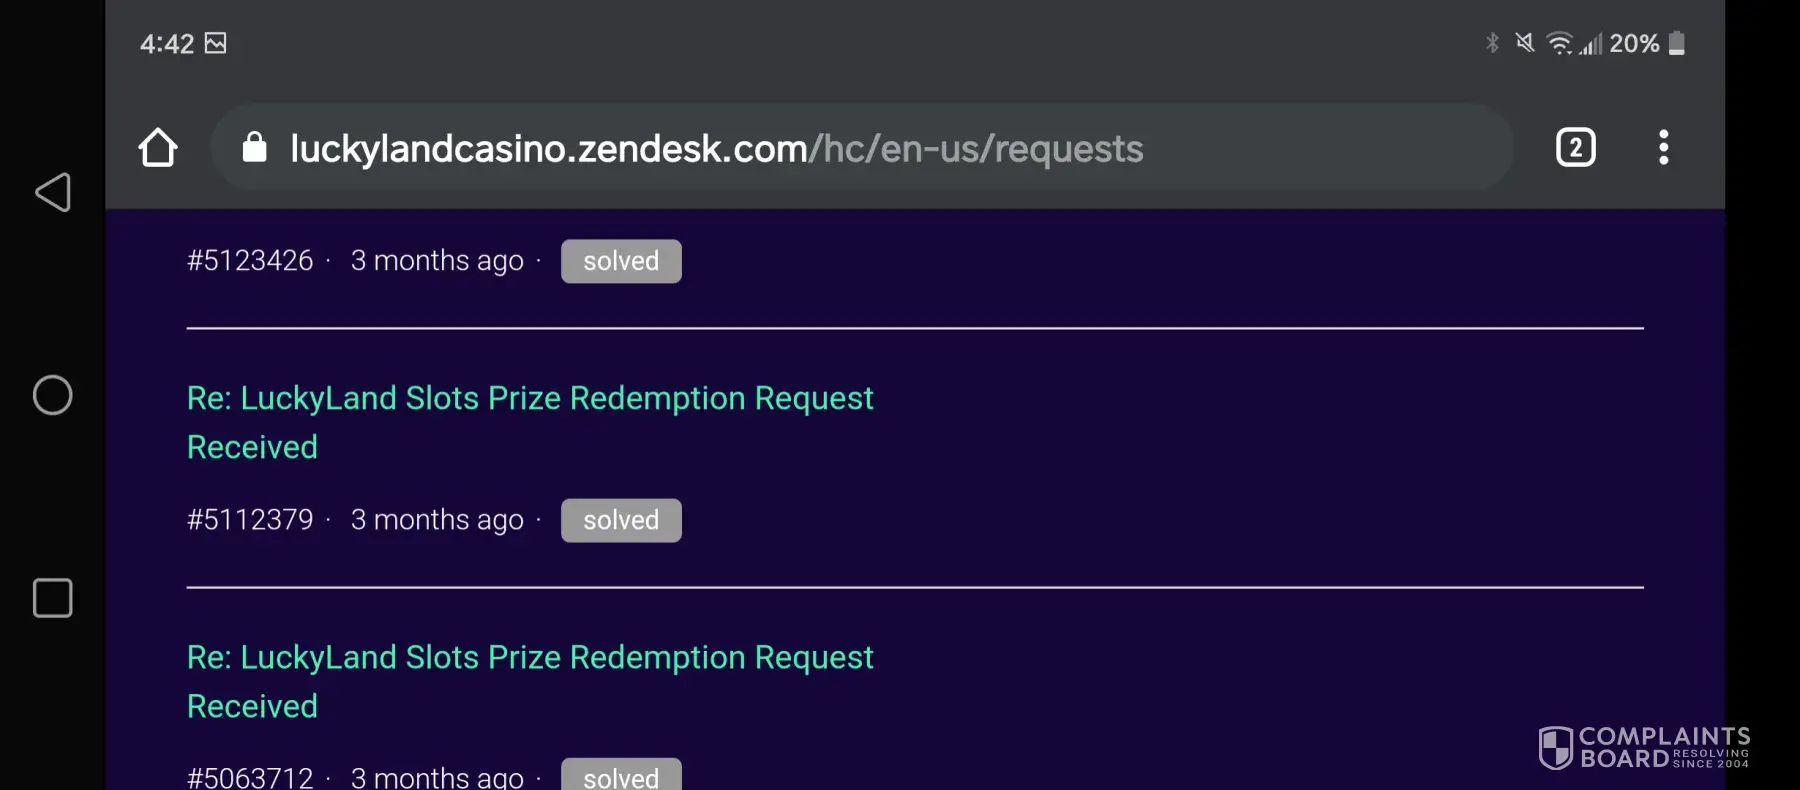The width and height of the screenshot is (1800, 790).
Task: Click the solved badge for ticket #5123426
Action: coord(621,261)
